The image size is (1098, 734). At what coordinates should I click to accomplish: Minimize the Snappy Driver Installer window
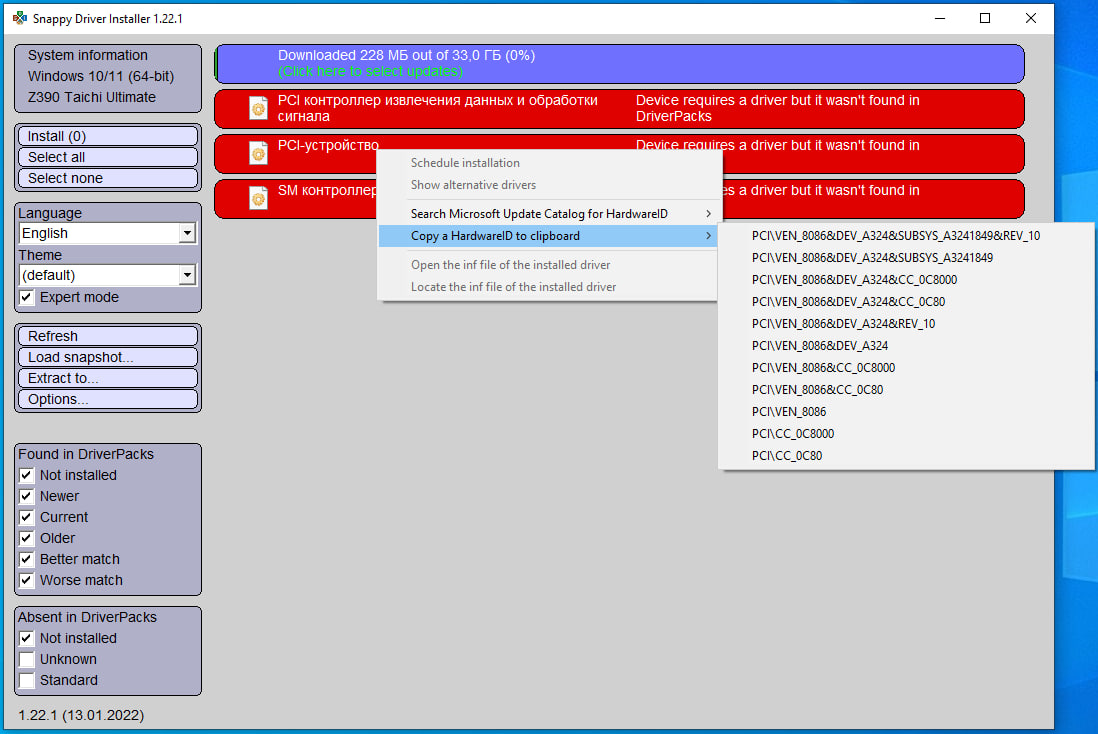[940, 18]
